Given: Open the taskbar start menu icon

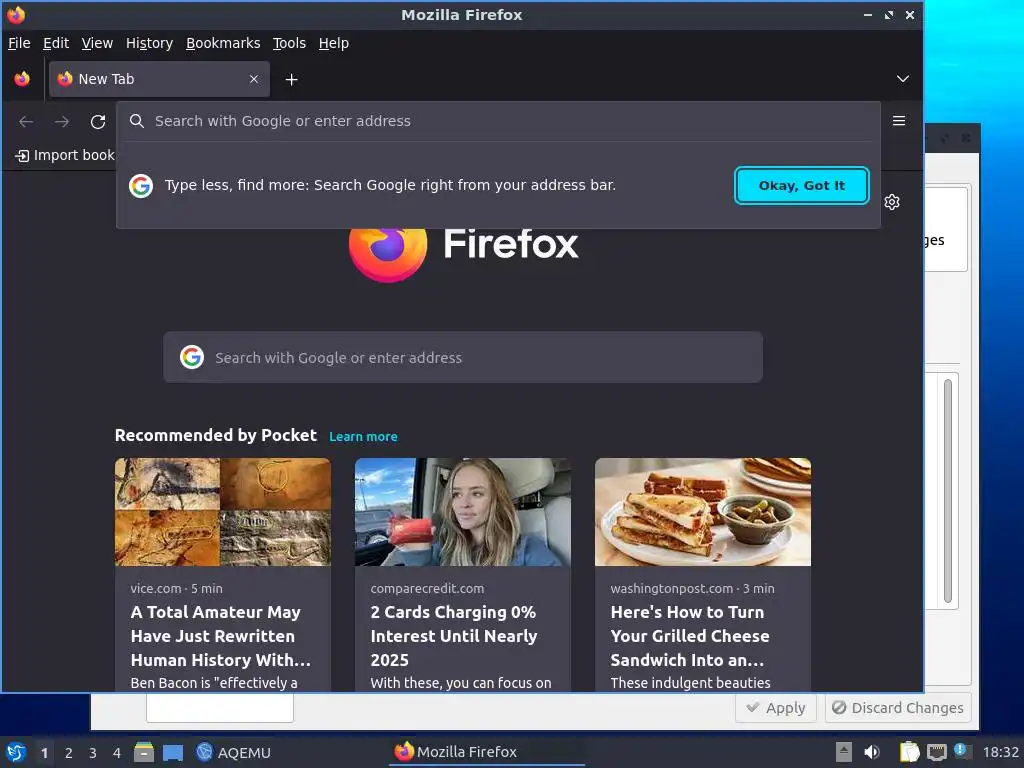Looking at the screenshot, I should [x=16, y=752].
